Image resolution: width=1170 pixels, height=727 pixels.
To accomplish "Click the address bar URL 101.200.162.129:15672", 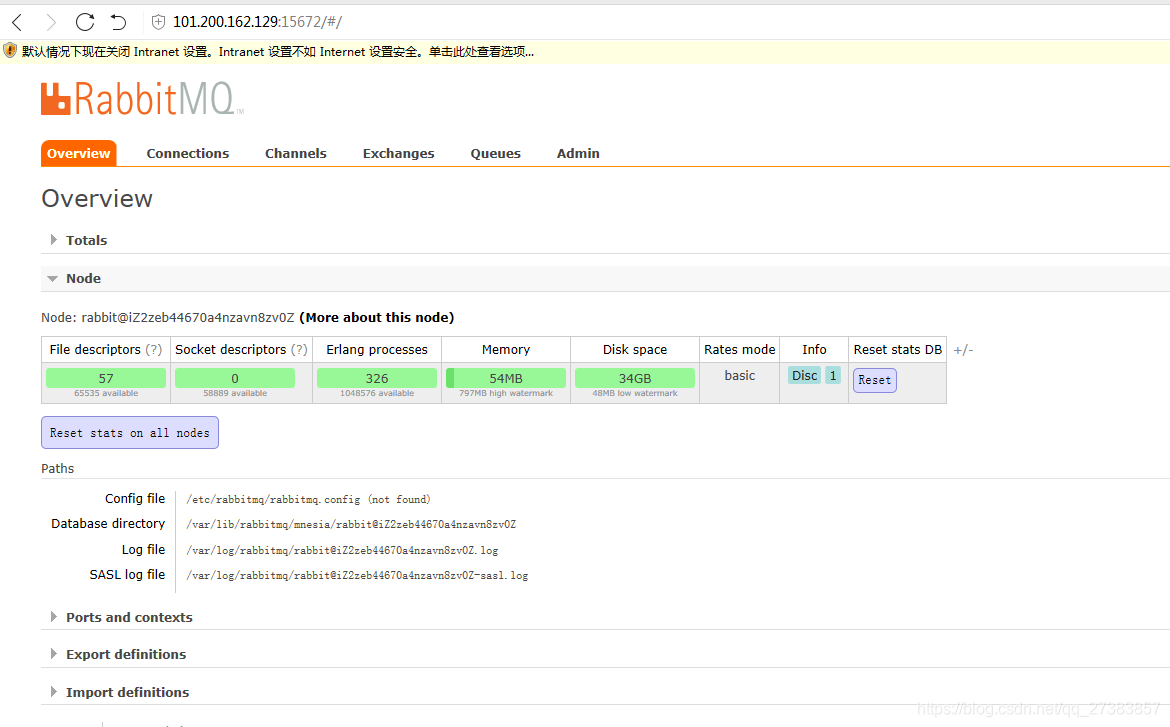I will click(x=257, y=22).
